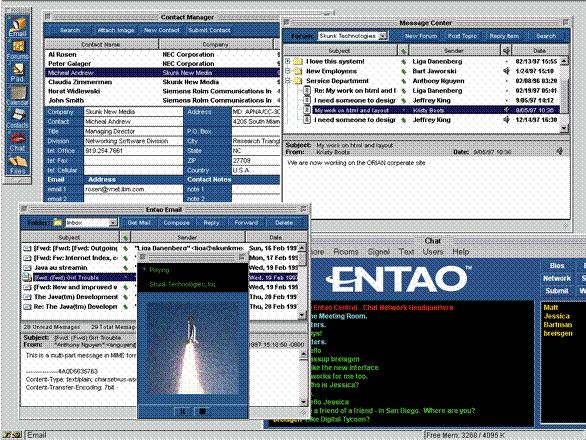586x440 pixels.
Task: Select chat user Jessica
Action: [x=556, y=316]
